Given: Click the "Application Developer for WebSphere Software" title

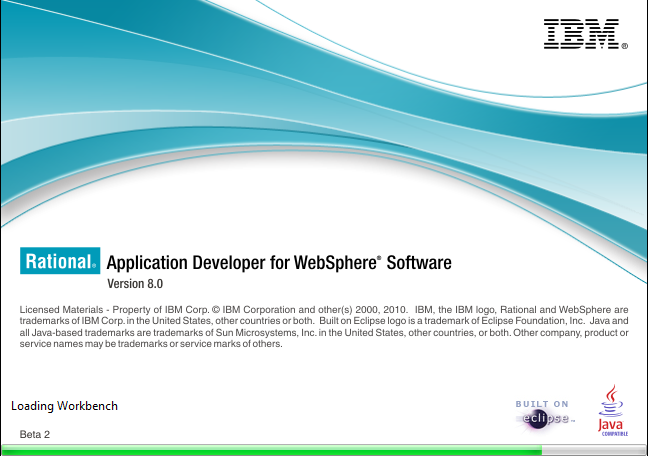Looking at the screenshot, I should pos(279,263).
